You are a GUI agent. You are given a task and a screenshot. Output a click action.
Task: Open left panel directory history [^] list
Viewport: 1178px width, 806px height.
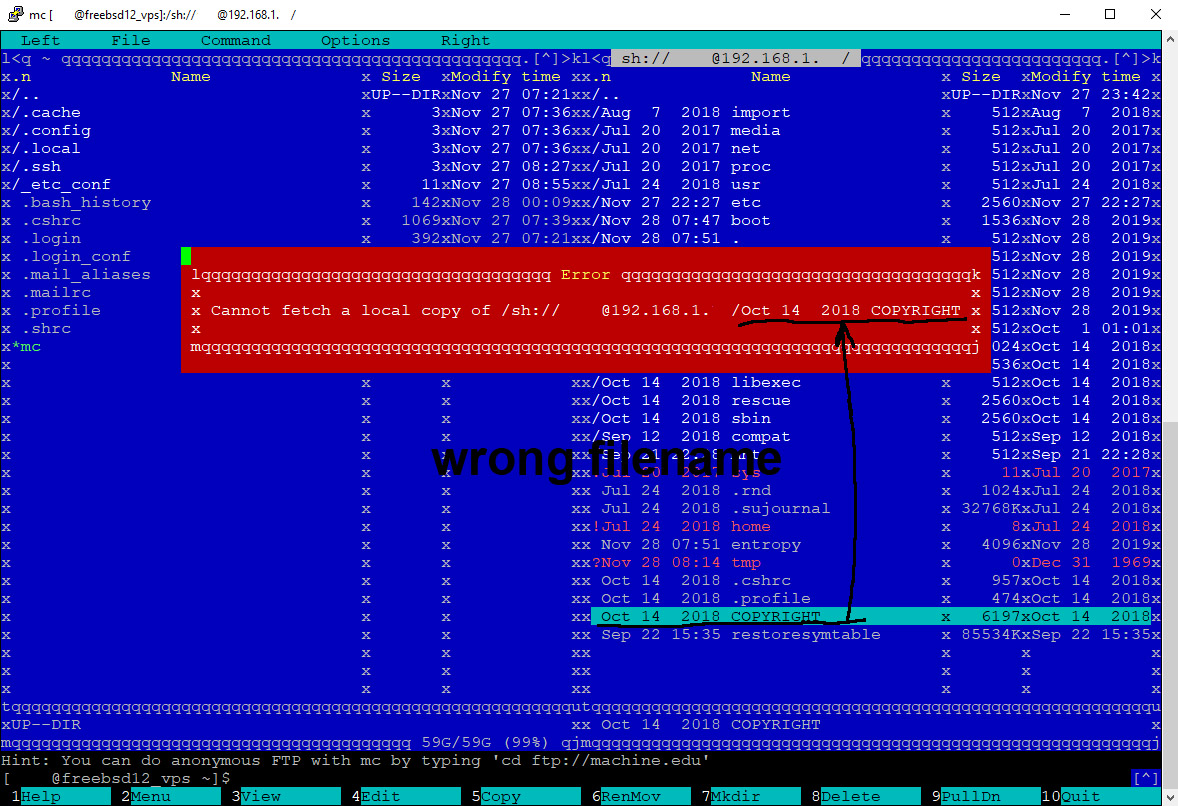pos(545,58)
